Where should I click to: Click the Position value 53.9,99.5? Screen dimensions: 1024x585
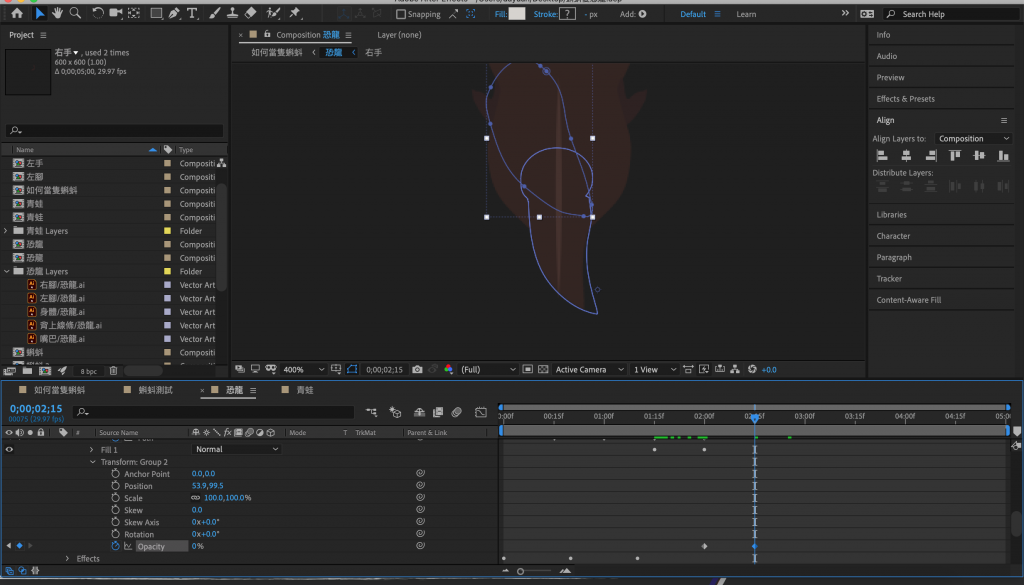point(207,486)
